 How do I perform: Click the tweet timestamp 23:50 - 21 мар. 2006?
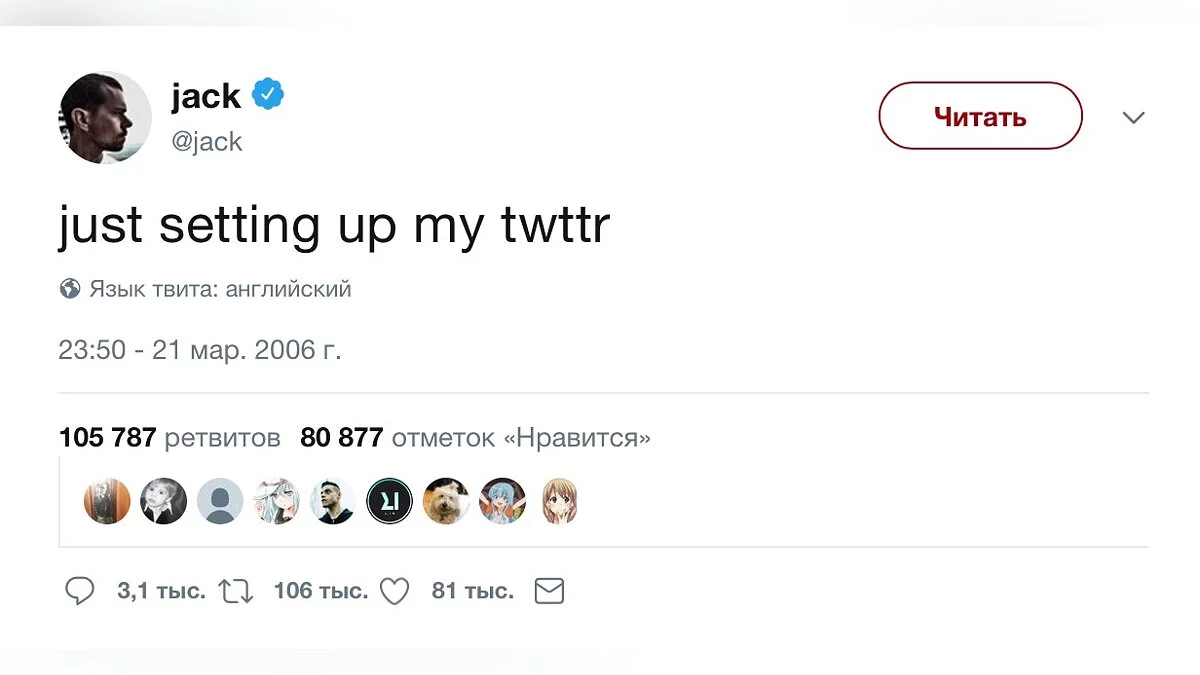click(200, 351)
